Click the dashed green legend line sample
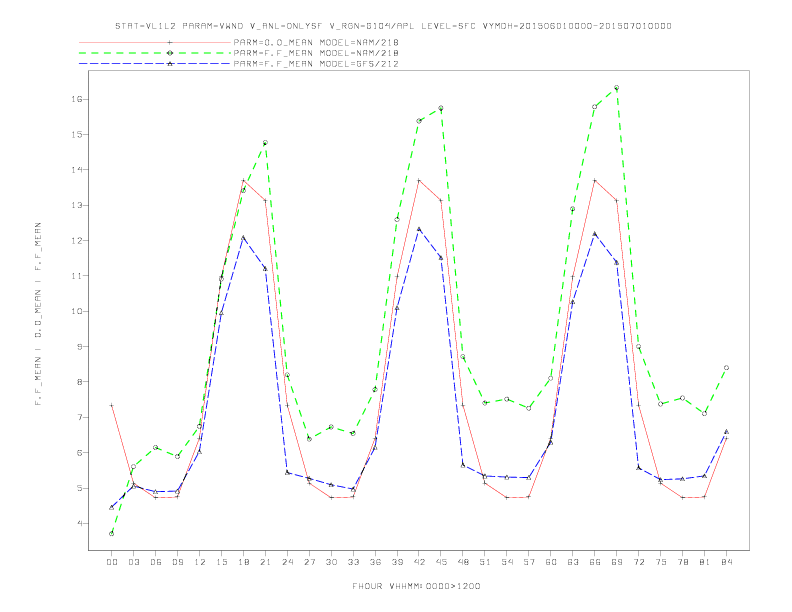 (155, 53)
